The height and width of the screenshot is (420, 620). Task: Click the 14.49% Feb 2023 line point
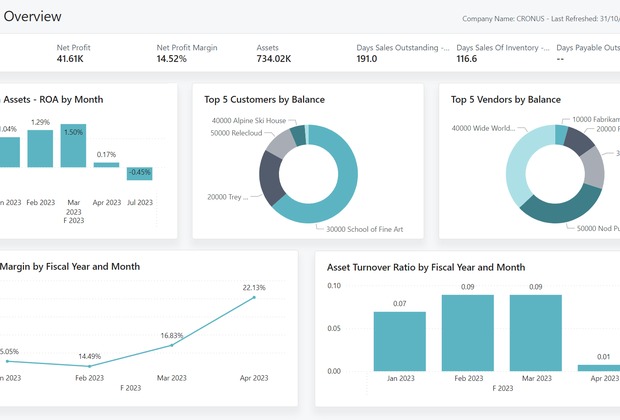[x=89, y=366]
